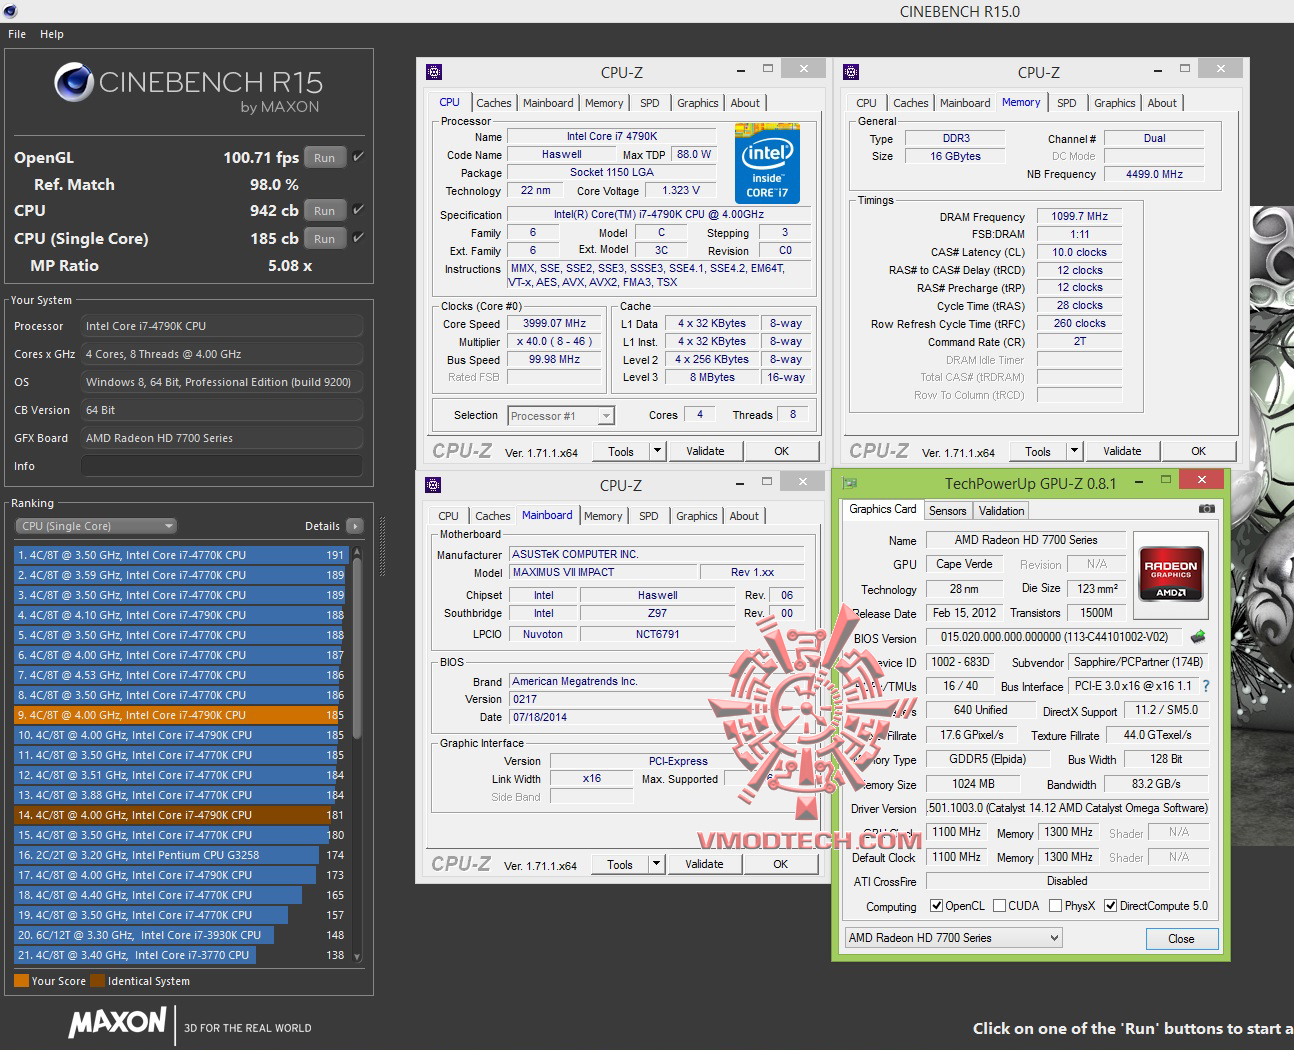Click the Cinebench R15 sphere logo

73,83
